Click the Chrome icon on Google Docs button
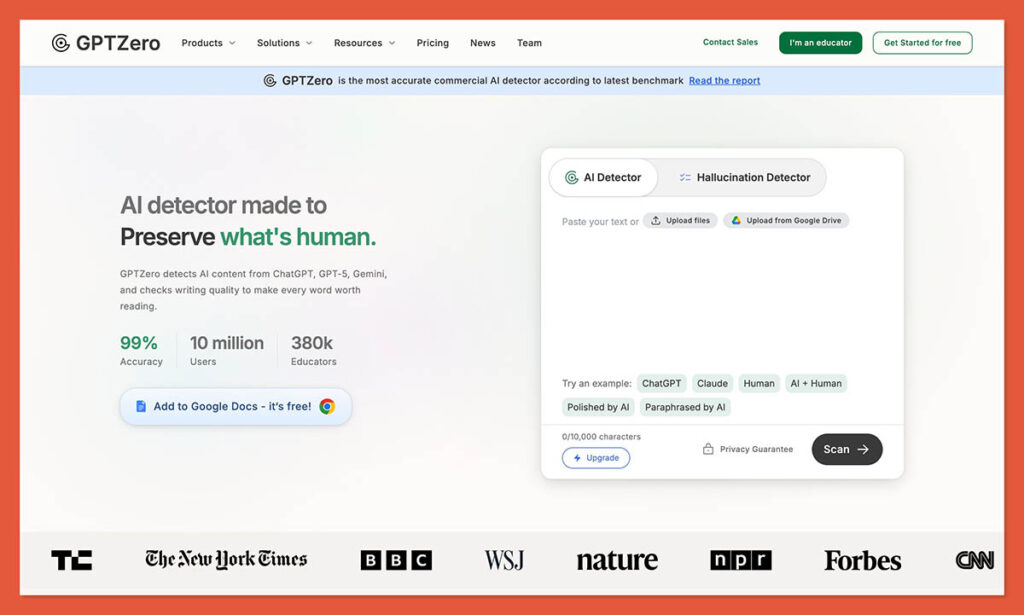Viewport: 1024px width, 615px height. [327, 407]
